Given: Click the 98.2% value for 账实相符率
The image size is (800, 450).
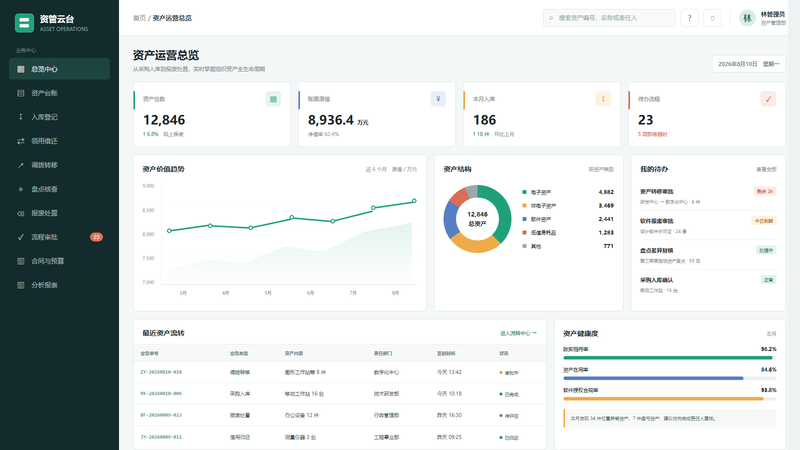Looking at the screenshot, I should coord(768,349).
